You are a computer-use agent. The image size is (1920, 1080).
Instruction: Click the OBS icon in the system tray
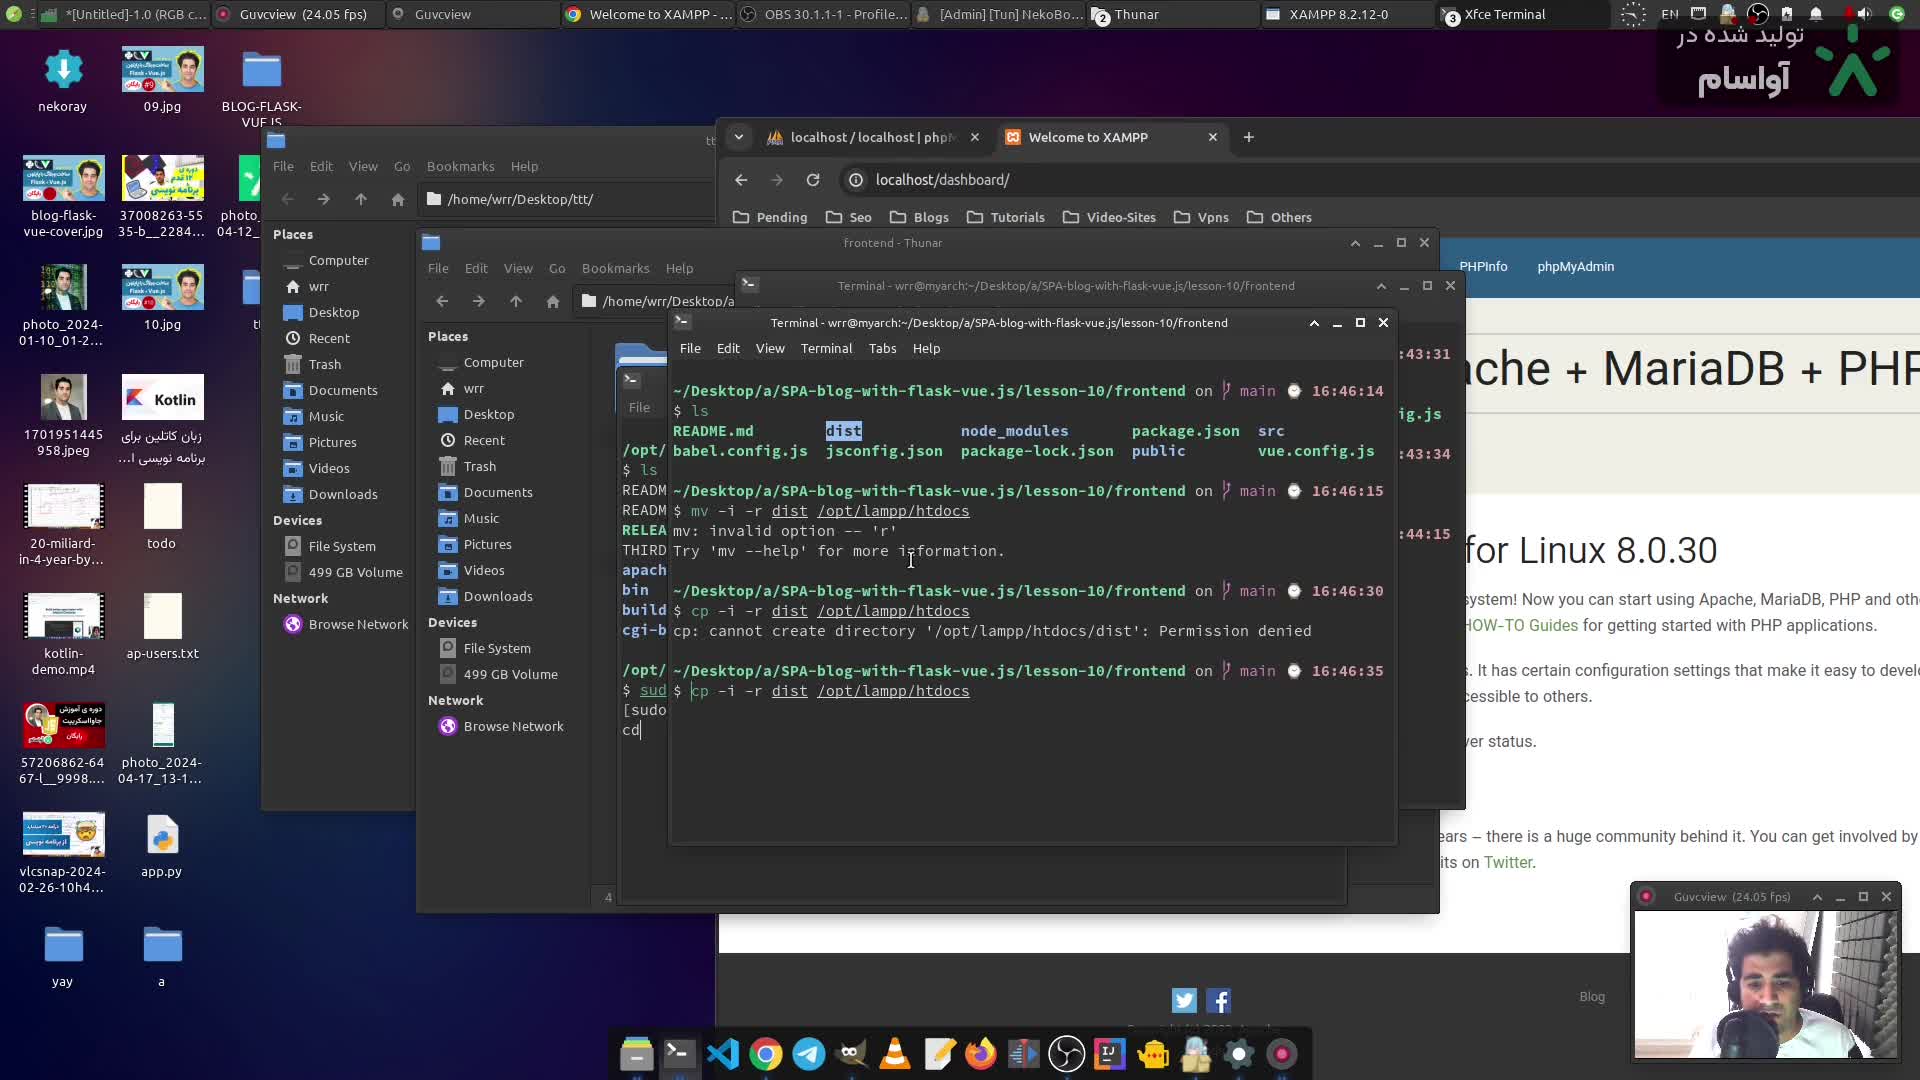tap(1757, 14)
